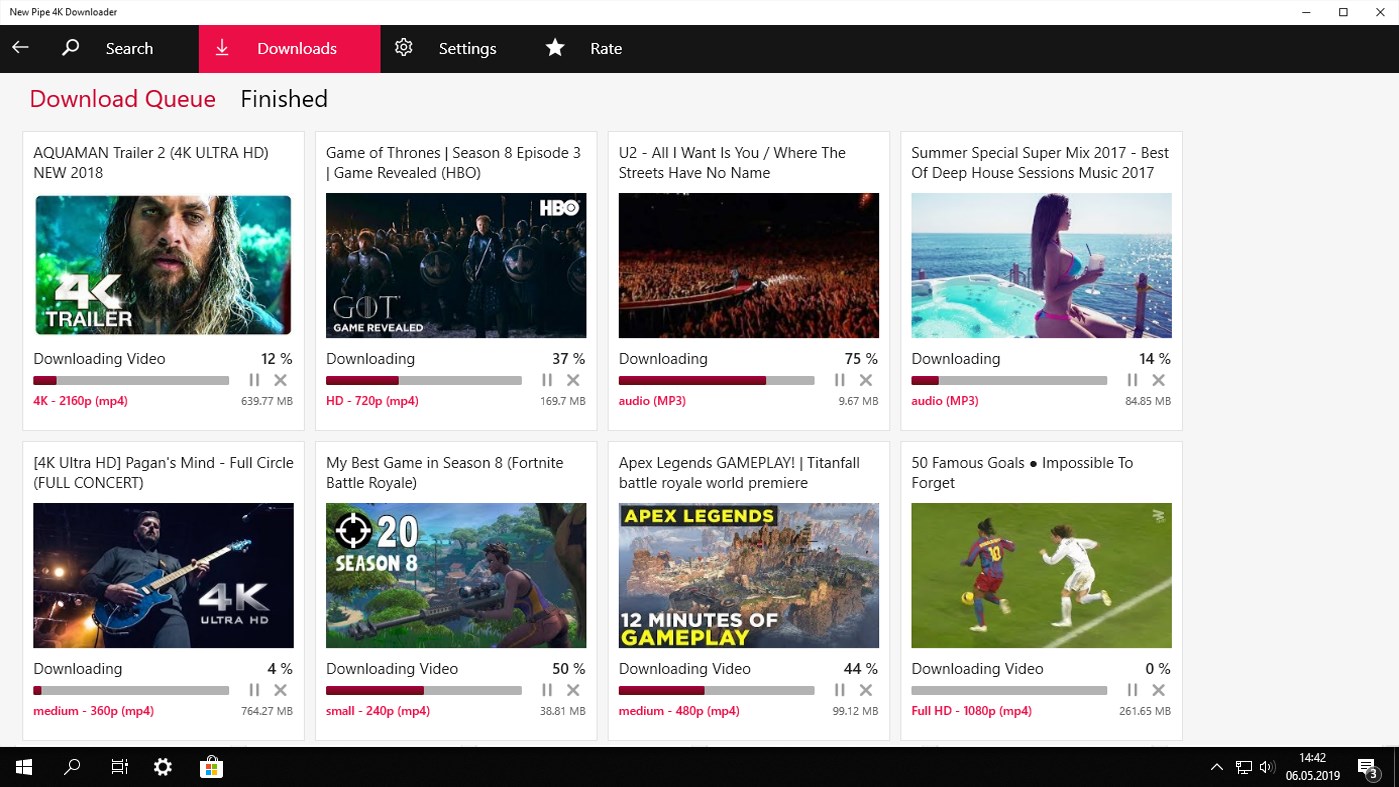Open the Summer Special Super Mix thumbnail
Image resolution: width=1399 pixels, height=787 pixels.
point(1042,265)
